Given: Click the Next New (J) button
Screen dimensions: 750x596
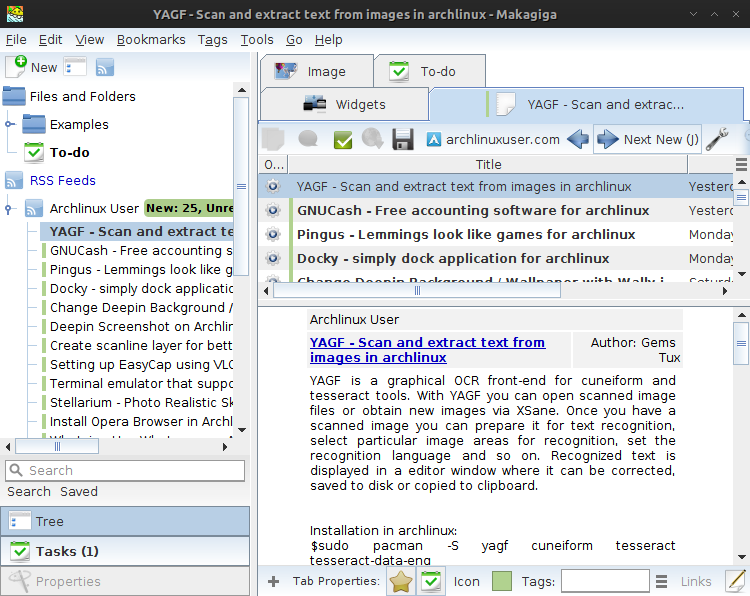Looking at the screenshot, I should coord(648,139).
